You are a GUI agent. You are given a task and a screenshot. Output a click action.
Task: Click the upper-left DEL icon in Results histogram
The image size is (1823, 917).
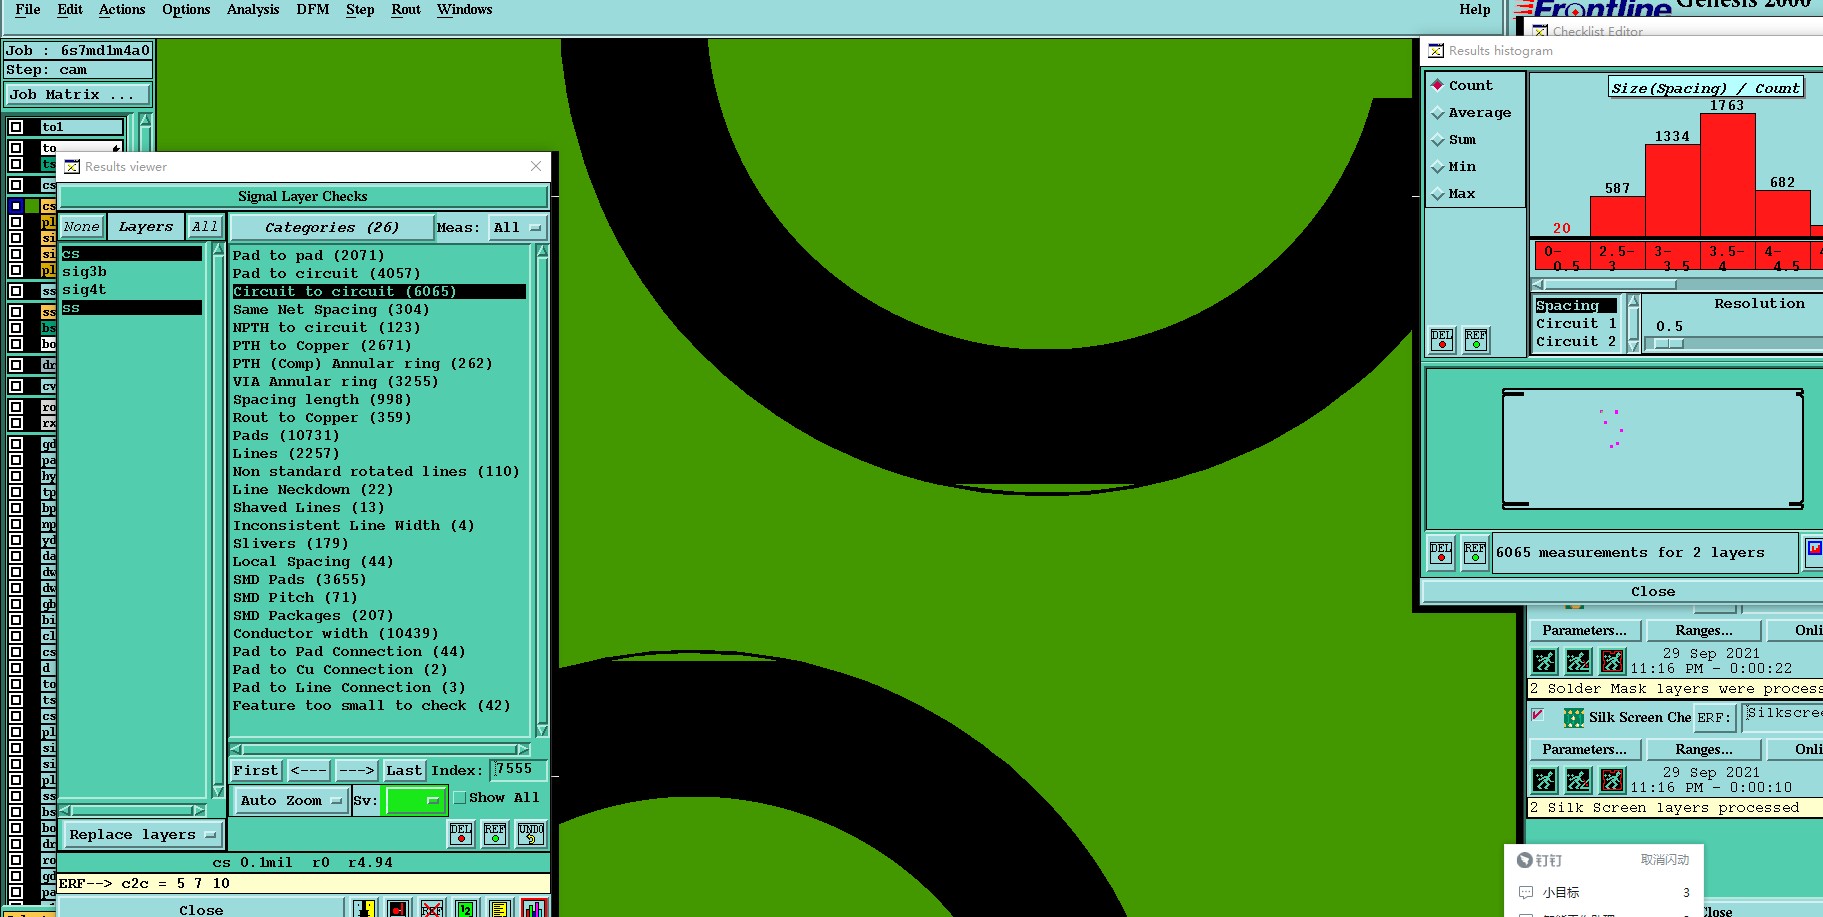(x=1442, y=340)
